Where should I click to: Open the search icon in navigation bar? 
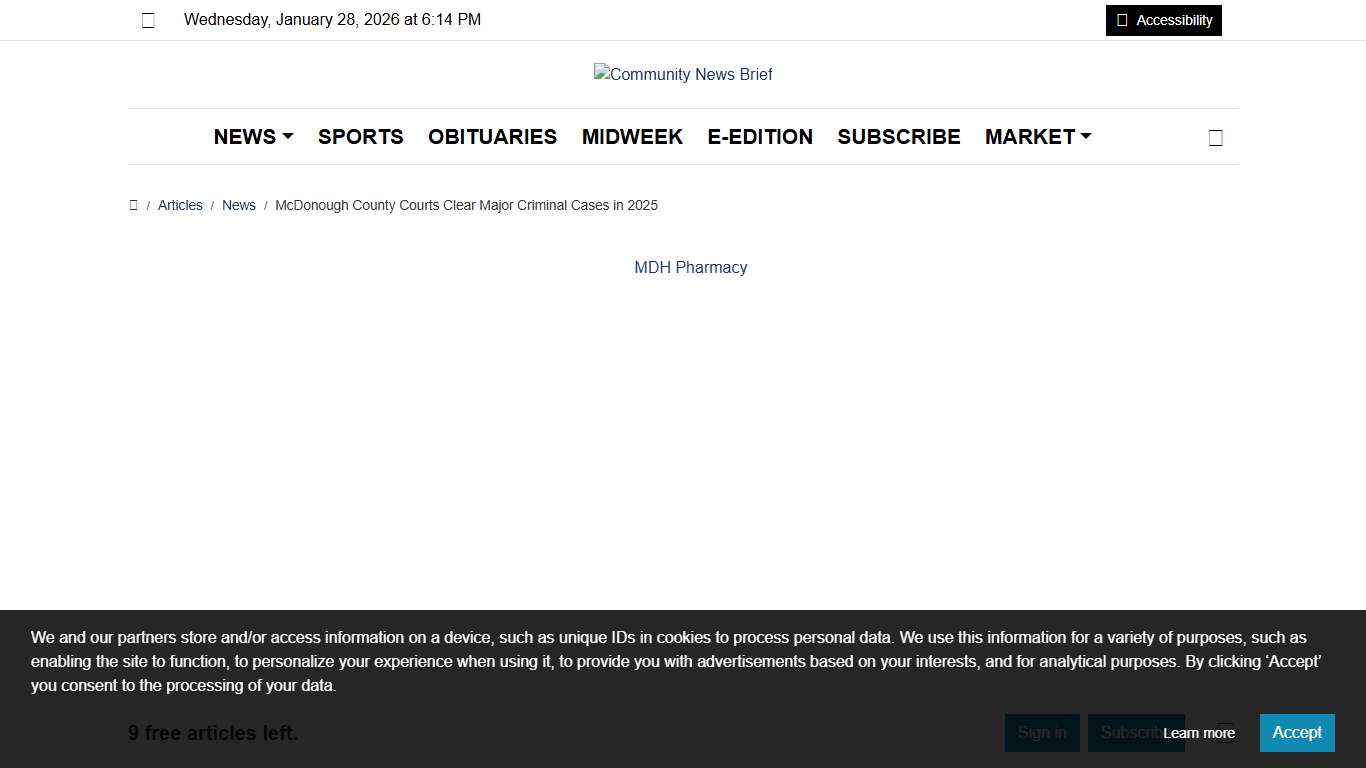tap(1215, 138)
